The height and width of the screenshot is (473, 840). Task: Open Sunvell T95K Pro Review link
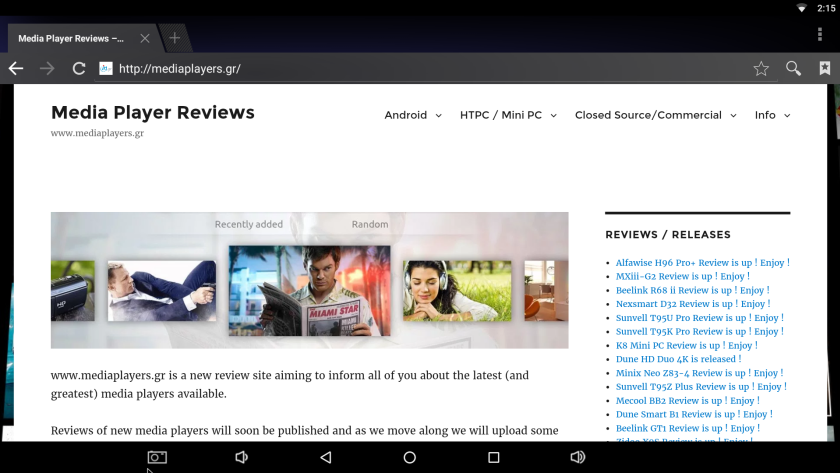(x=700, y=332)
